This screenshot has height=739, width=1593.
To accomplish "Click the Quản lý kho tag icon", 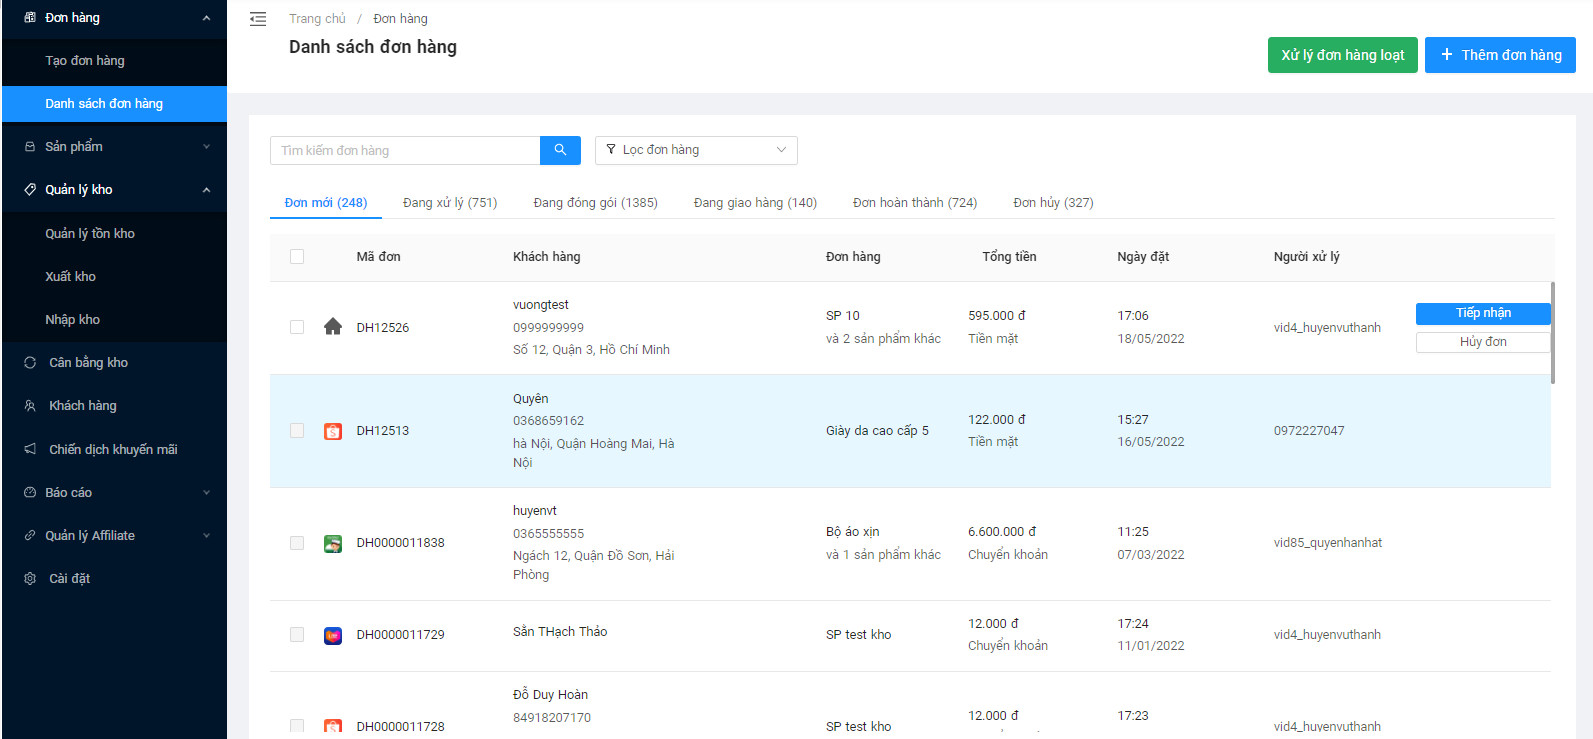I will [30, 190].
